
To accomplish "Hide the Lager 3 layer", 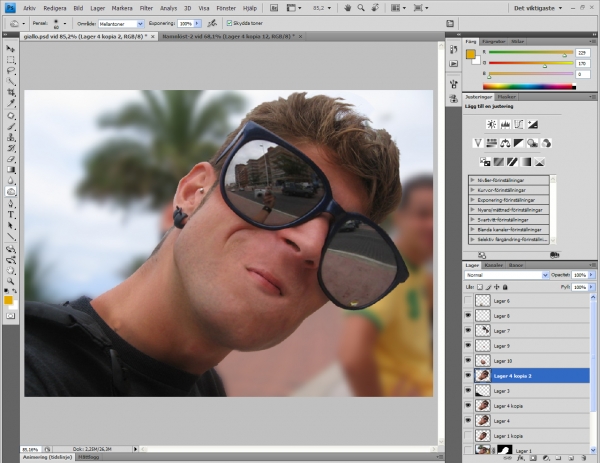I will [468, 391].
